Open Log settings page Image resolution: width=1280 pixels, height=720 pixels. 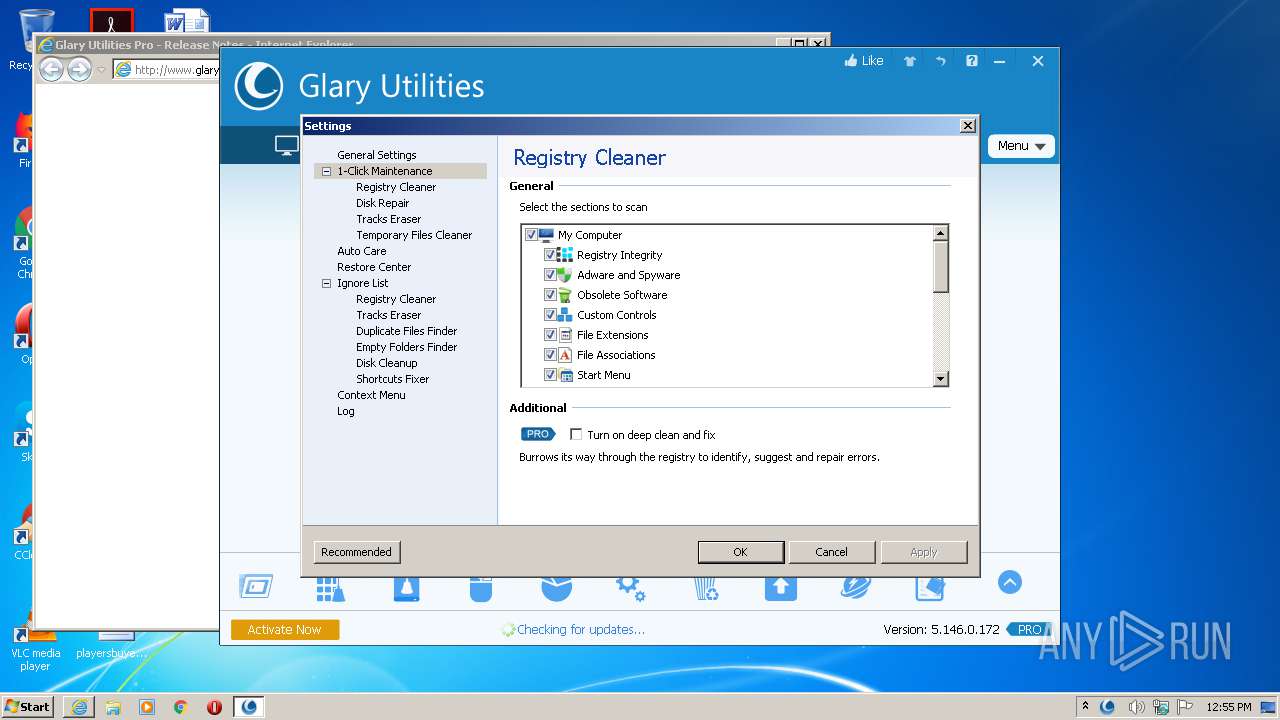coord(346,411)
